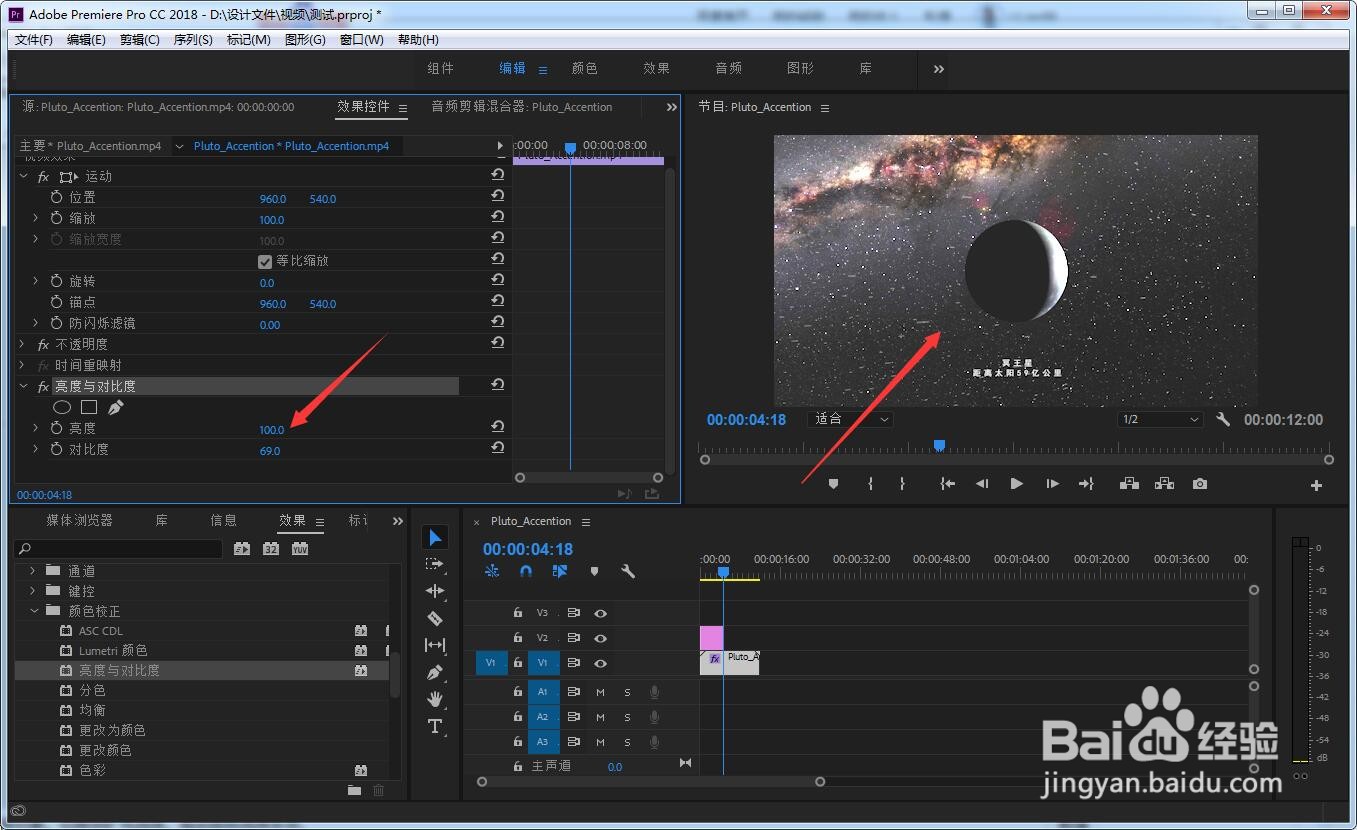Toggle V1 track output eye
Image resolution: width=1357 pixels, height=830 pixels.
601,663
